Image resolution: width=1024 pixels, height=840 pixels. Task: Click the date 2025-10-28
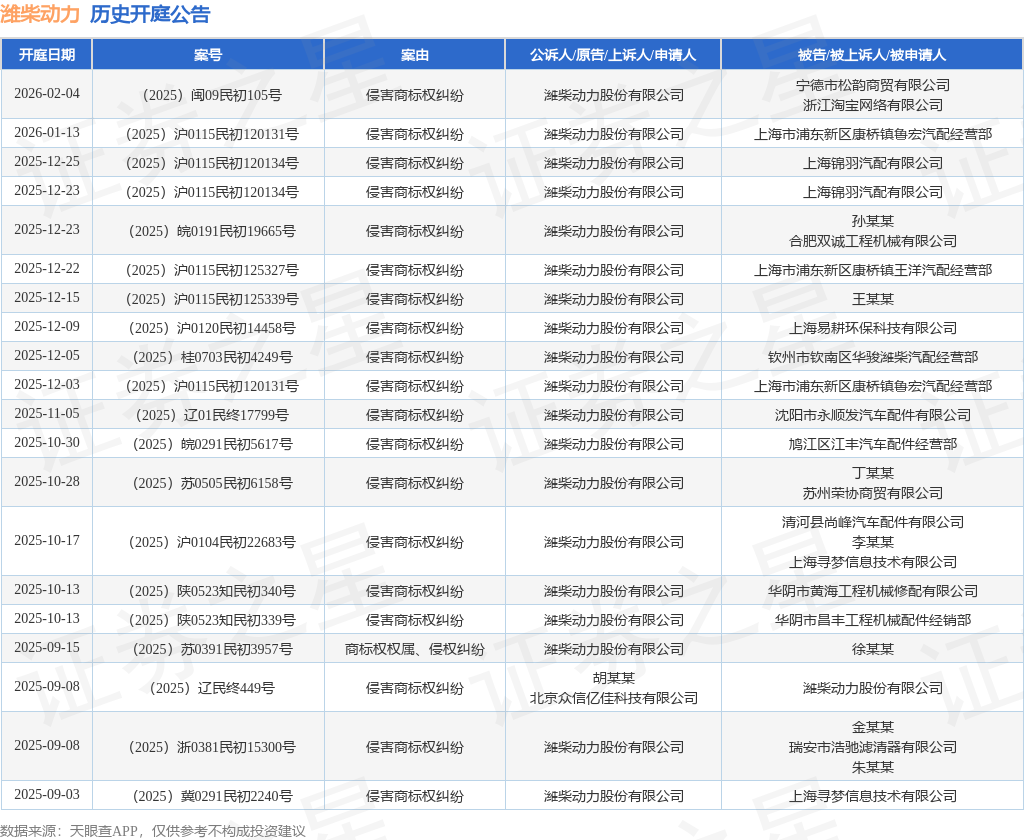[x=47, y=481]
